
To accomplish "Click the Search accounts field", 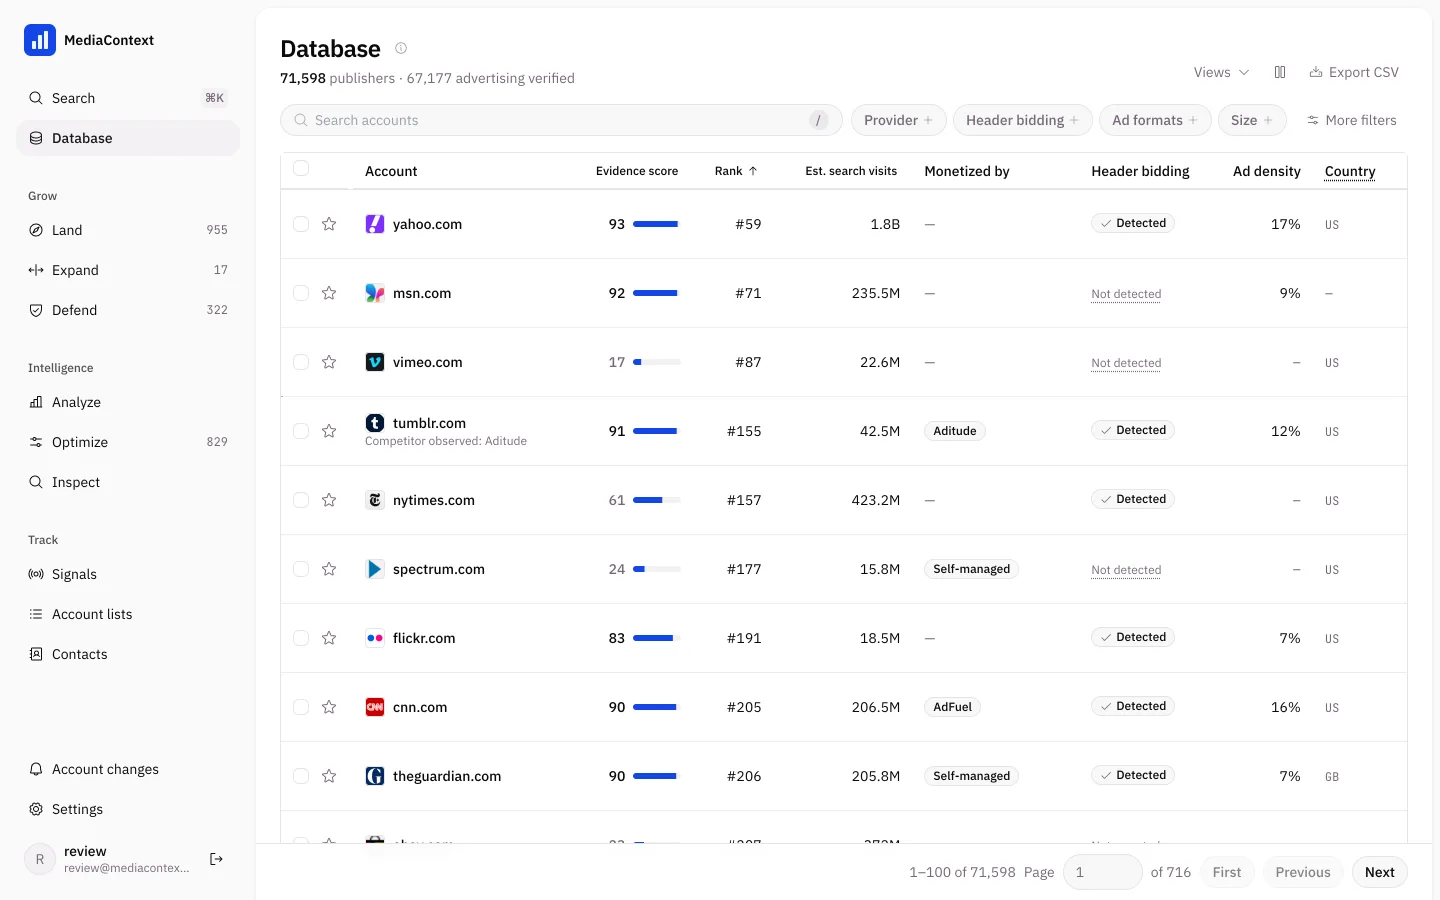I will click(561, 120).
